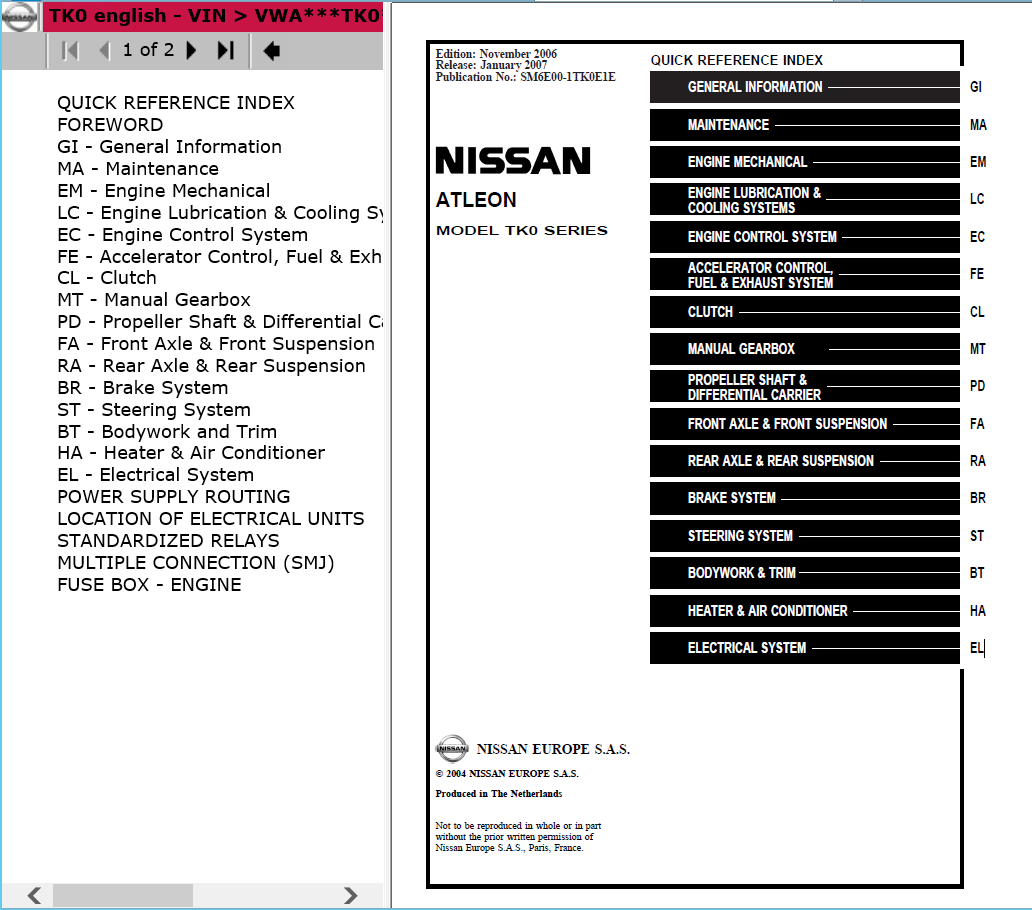Click ENGINE MECHANICAL bar in index page
The width and height of the screenshot is (1032, 910).
click(804, 162)
